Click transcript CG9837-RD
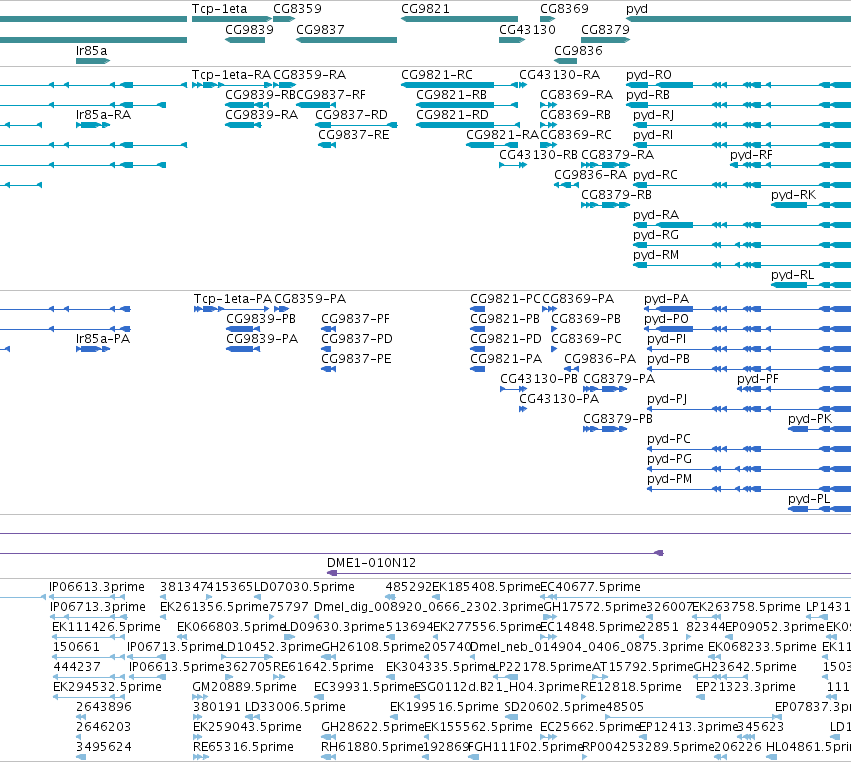The width and height of the screenshot is (851, 762). click(x=352, y=115)
